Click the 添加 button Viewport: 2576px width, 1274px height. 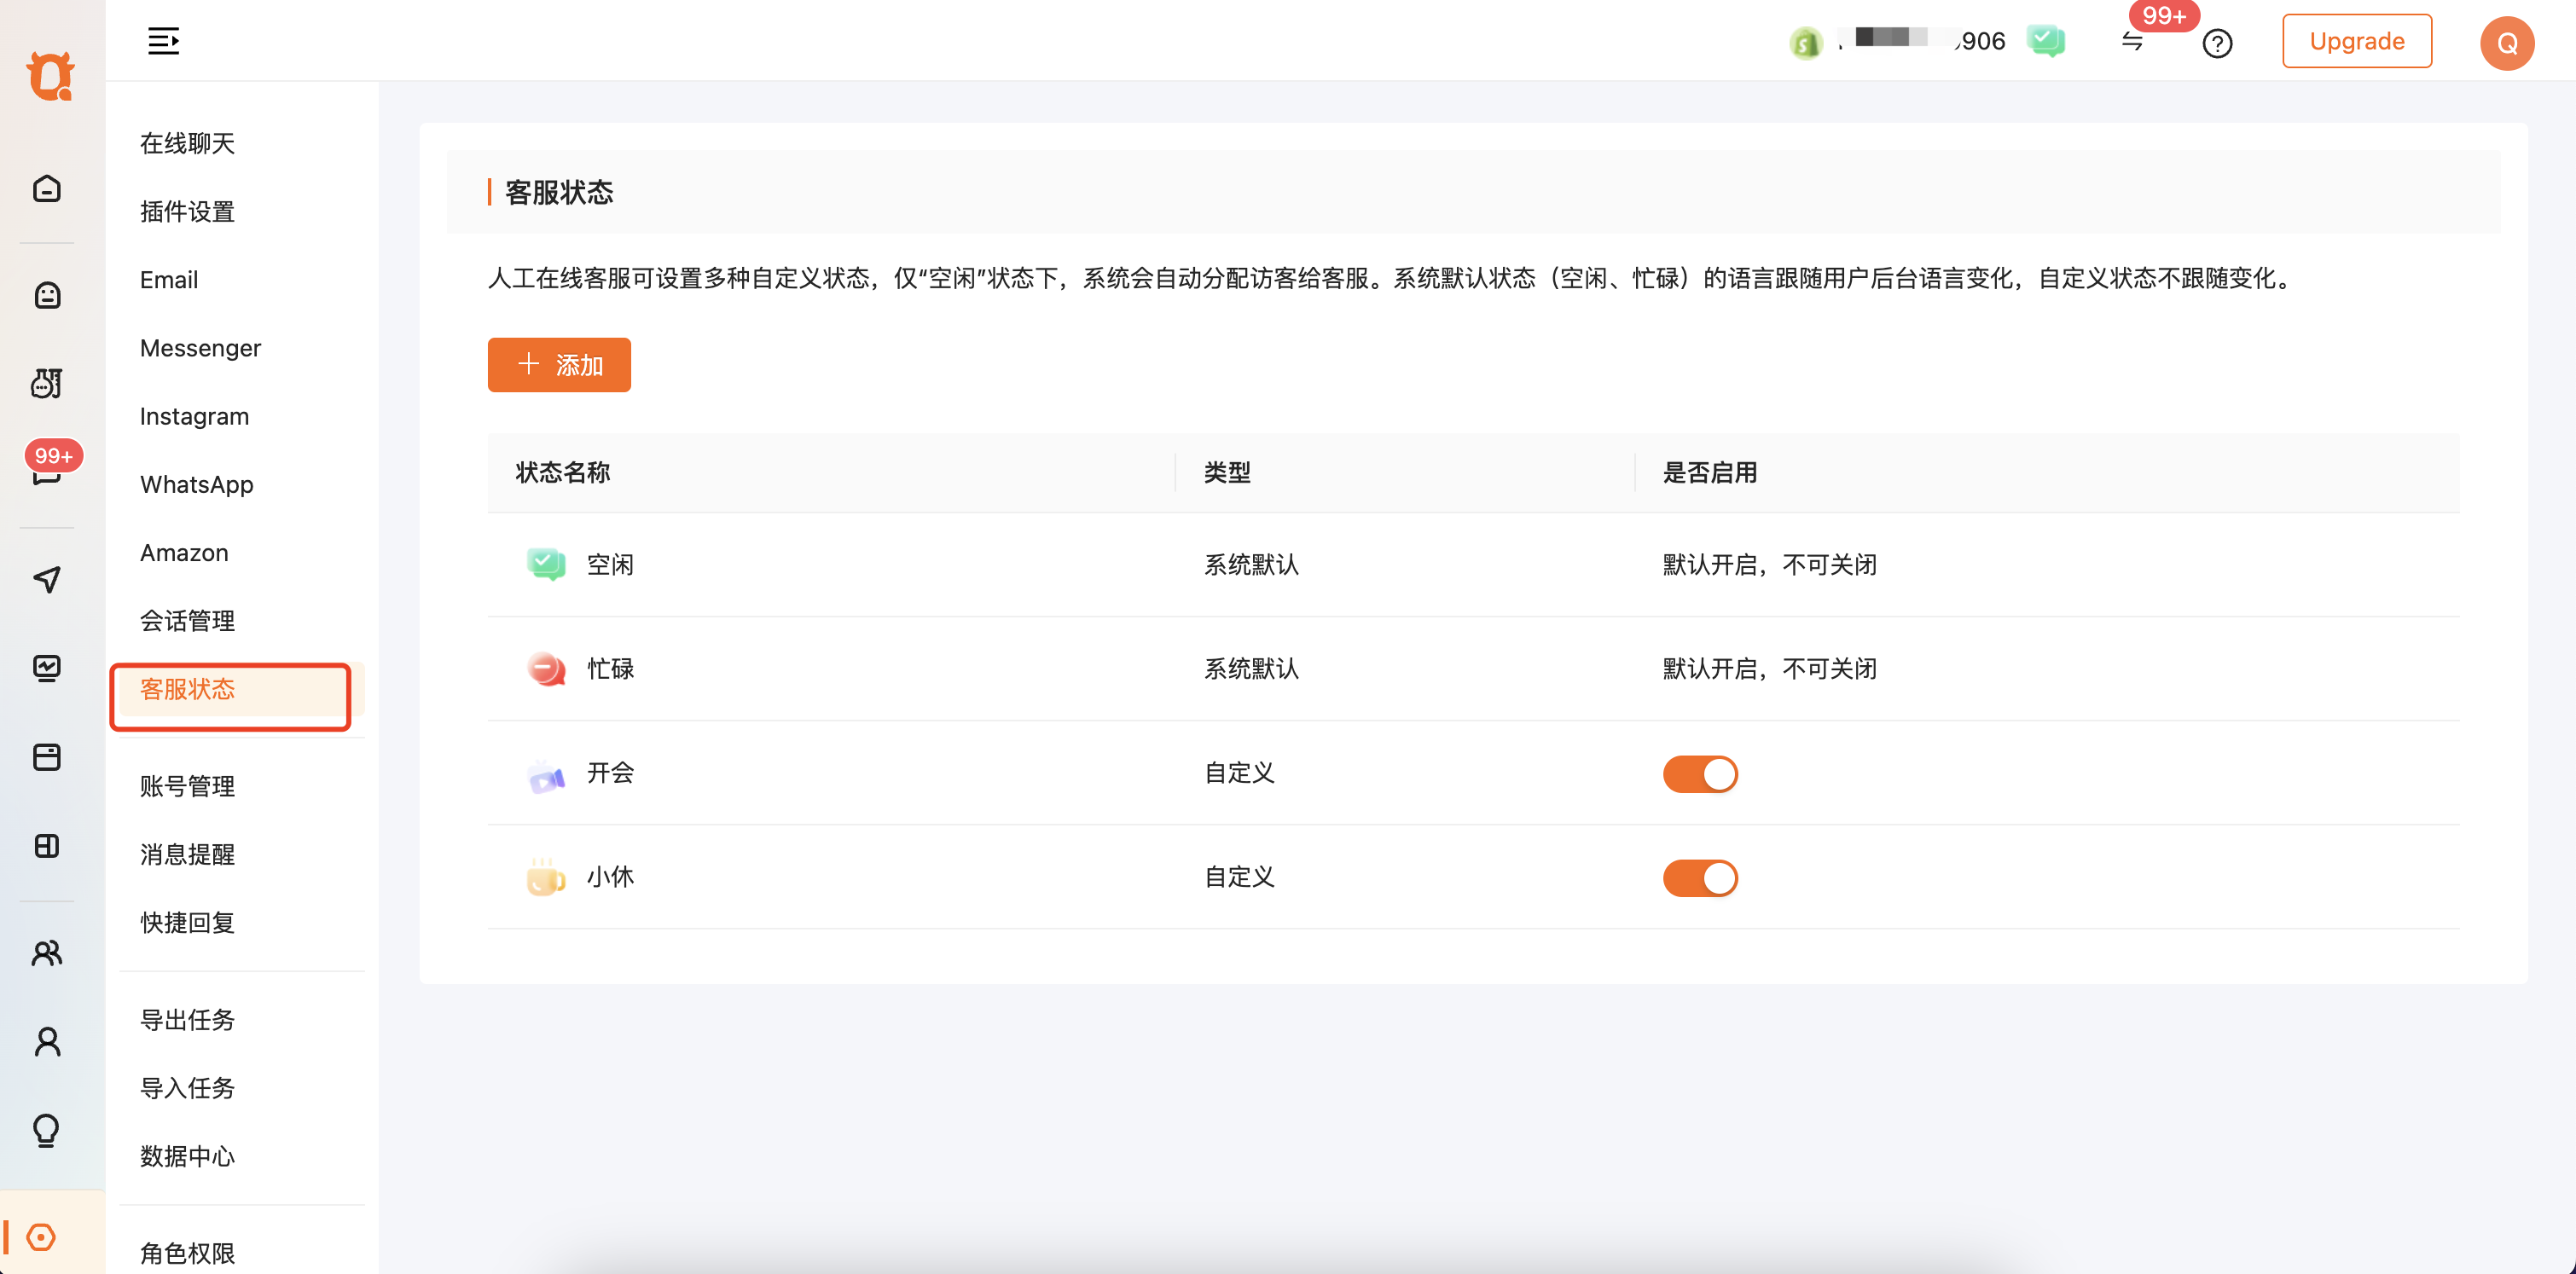(559, 365)
